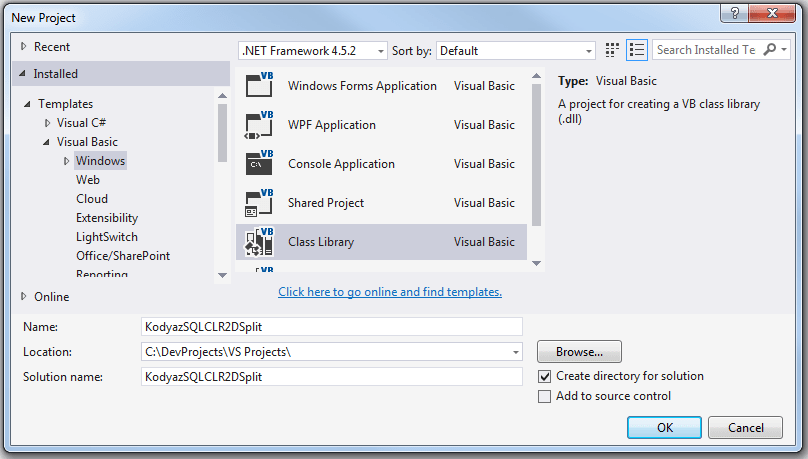Select the LightSwitch template category
808x459 pixels.
coord(107,237)
